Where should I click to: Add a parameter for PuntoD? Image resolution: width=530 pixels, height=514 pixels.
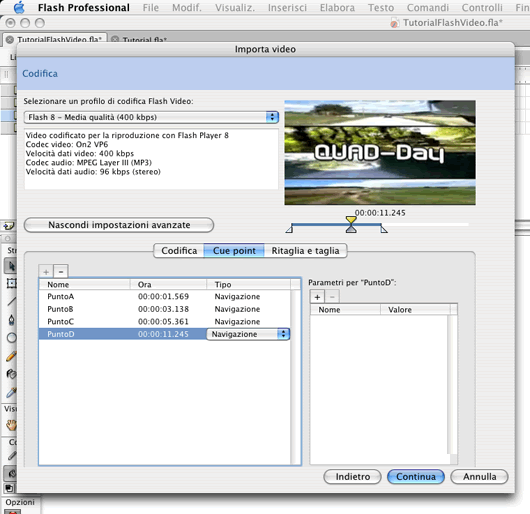point(317,297)
